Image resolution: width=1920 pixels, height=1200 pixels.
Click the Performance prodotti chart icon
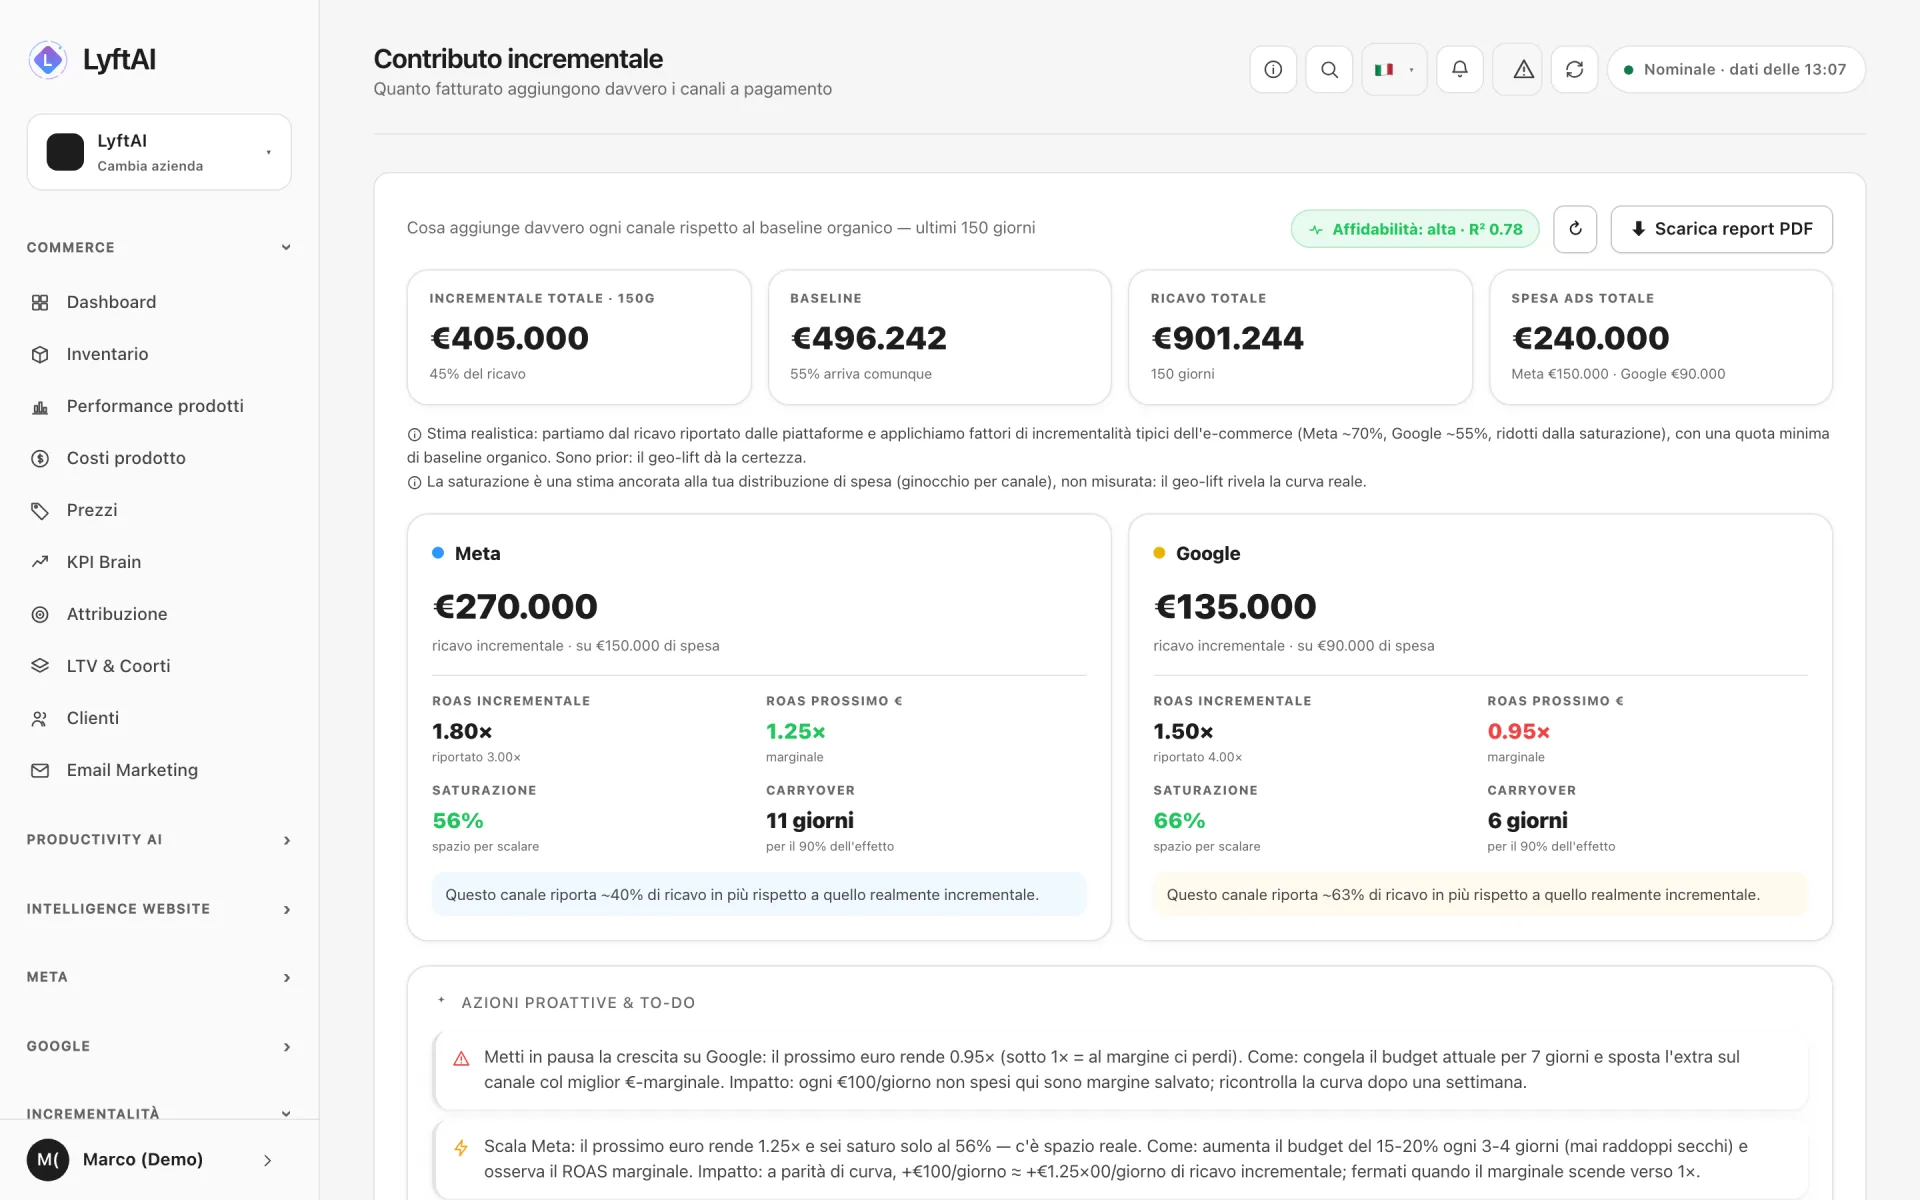pos(40,406)
